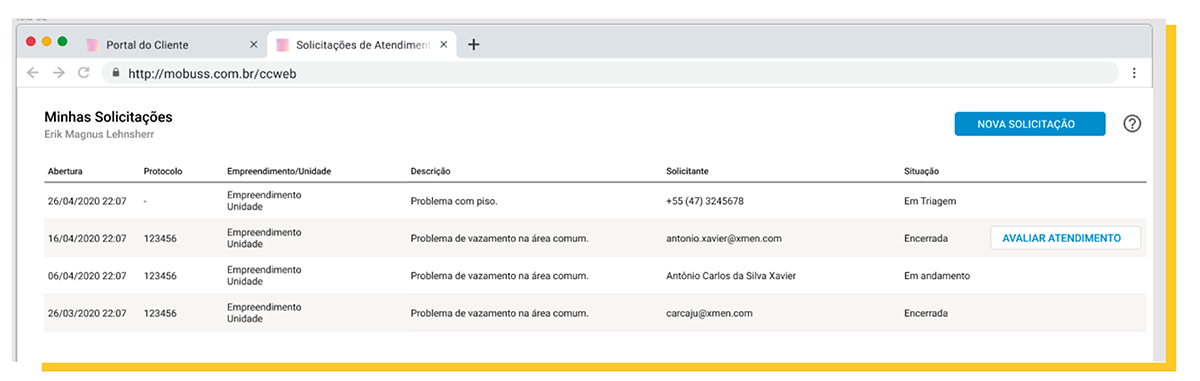Viewport: 1200px width, 381px height.
Task: Select the row dated 26/04/2020 22:07
Action: pos(595,201)
